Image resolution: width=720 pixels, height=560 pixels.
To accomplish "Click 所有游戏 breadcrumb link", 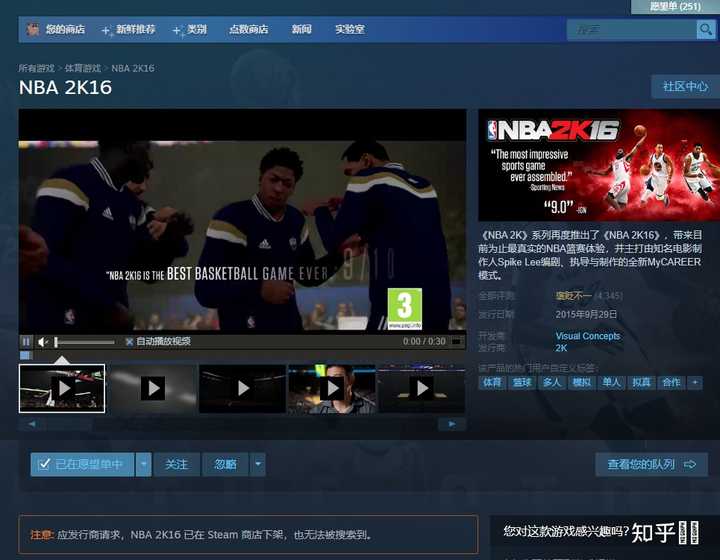I will tap(36, 68).
